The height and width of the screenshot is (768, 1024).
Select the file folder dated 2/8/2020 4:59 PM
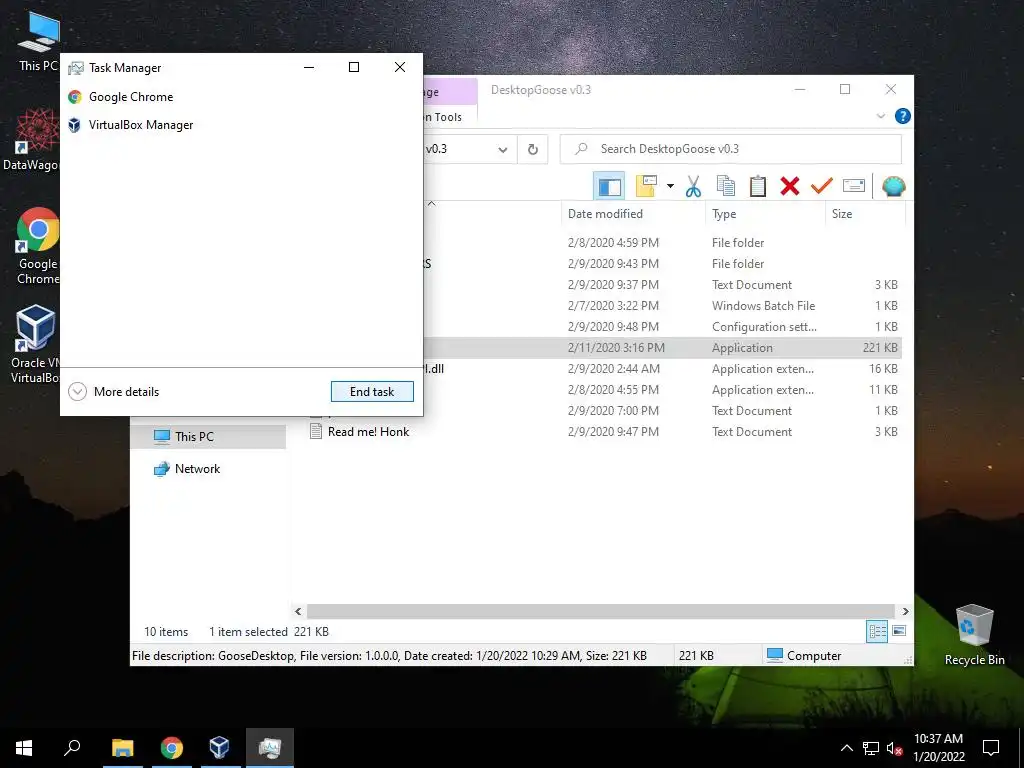tap(662, 242)
